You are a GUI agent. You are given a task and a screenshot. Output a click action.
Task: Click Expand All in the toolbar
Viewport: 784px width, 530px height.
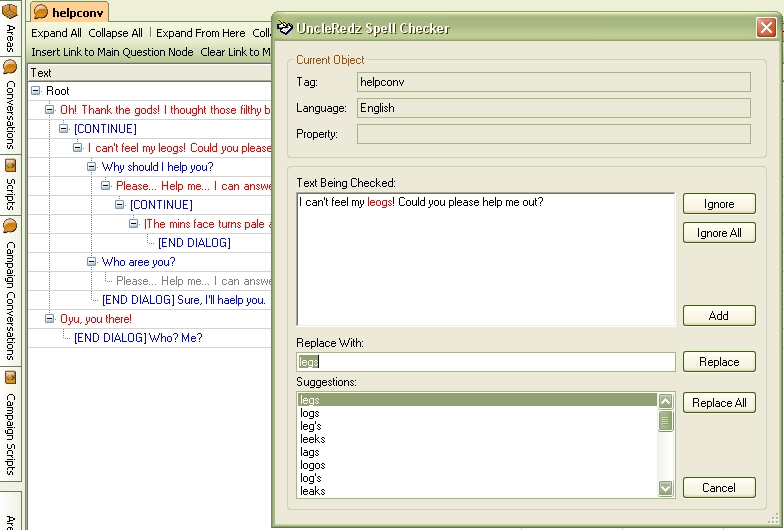56,33
